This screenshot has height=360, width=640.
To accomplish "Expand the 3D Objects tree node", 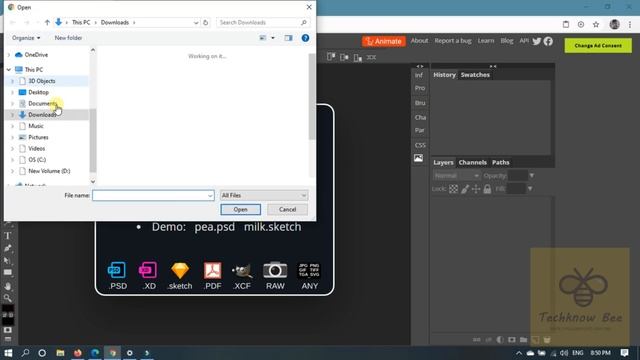I will [x=12, y=81].
